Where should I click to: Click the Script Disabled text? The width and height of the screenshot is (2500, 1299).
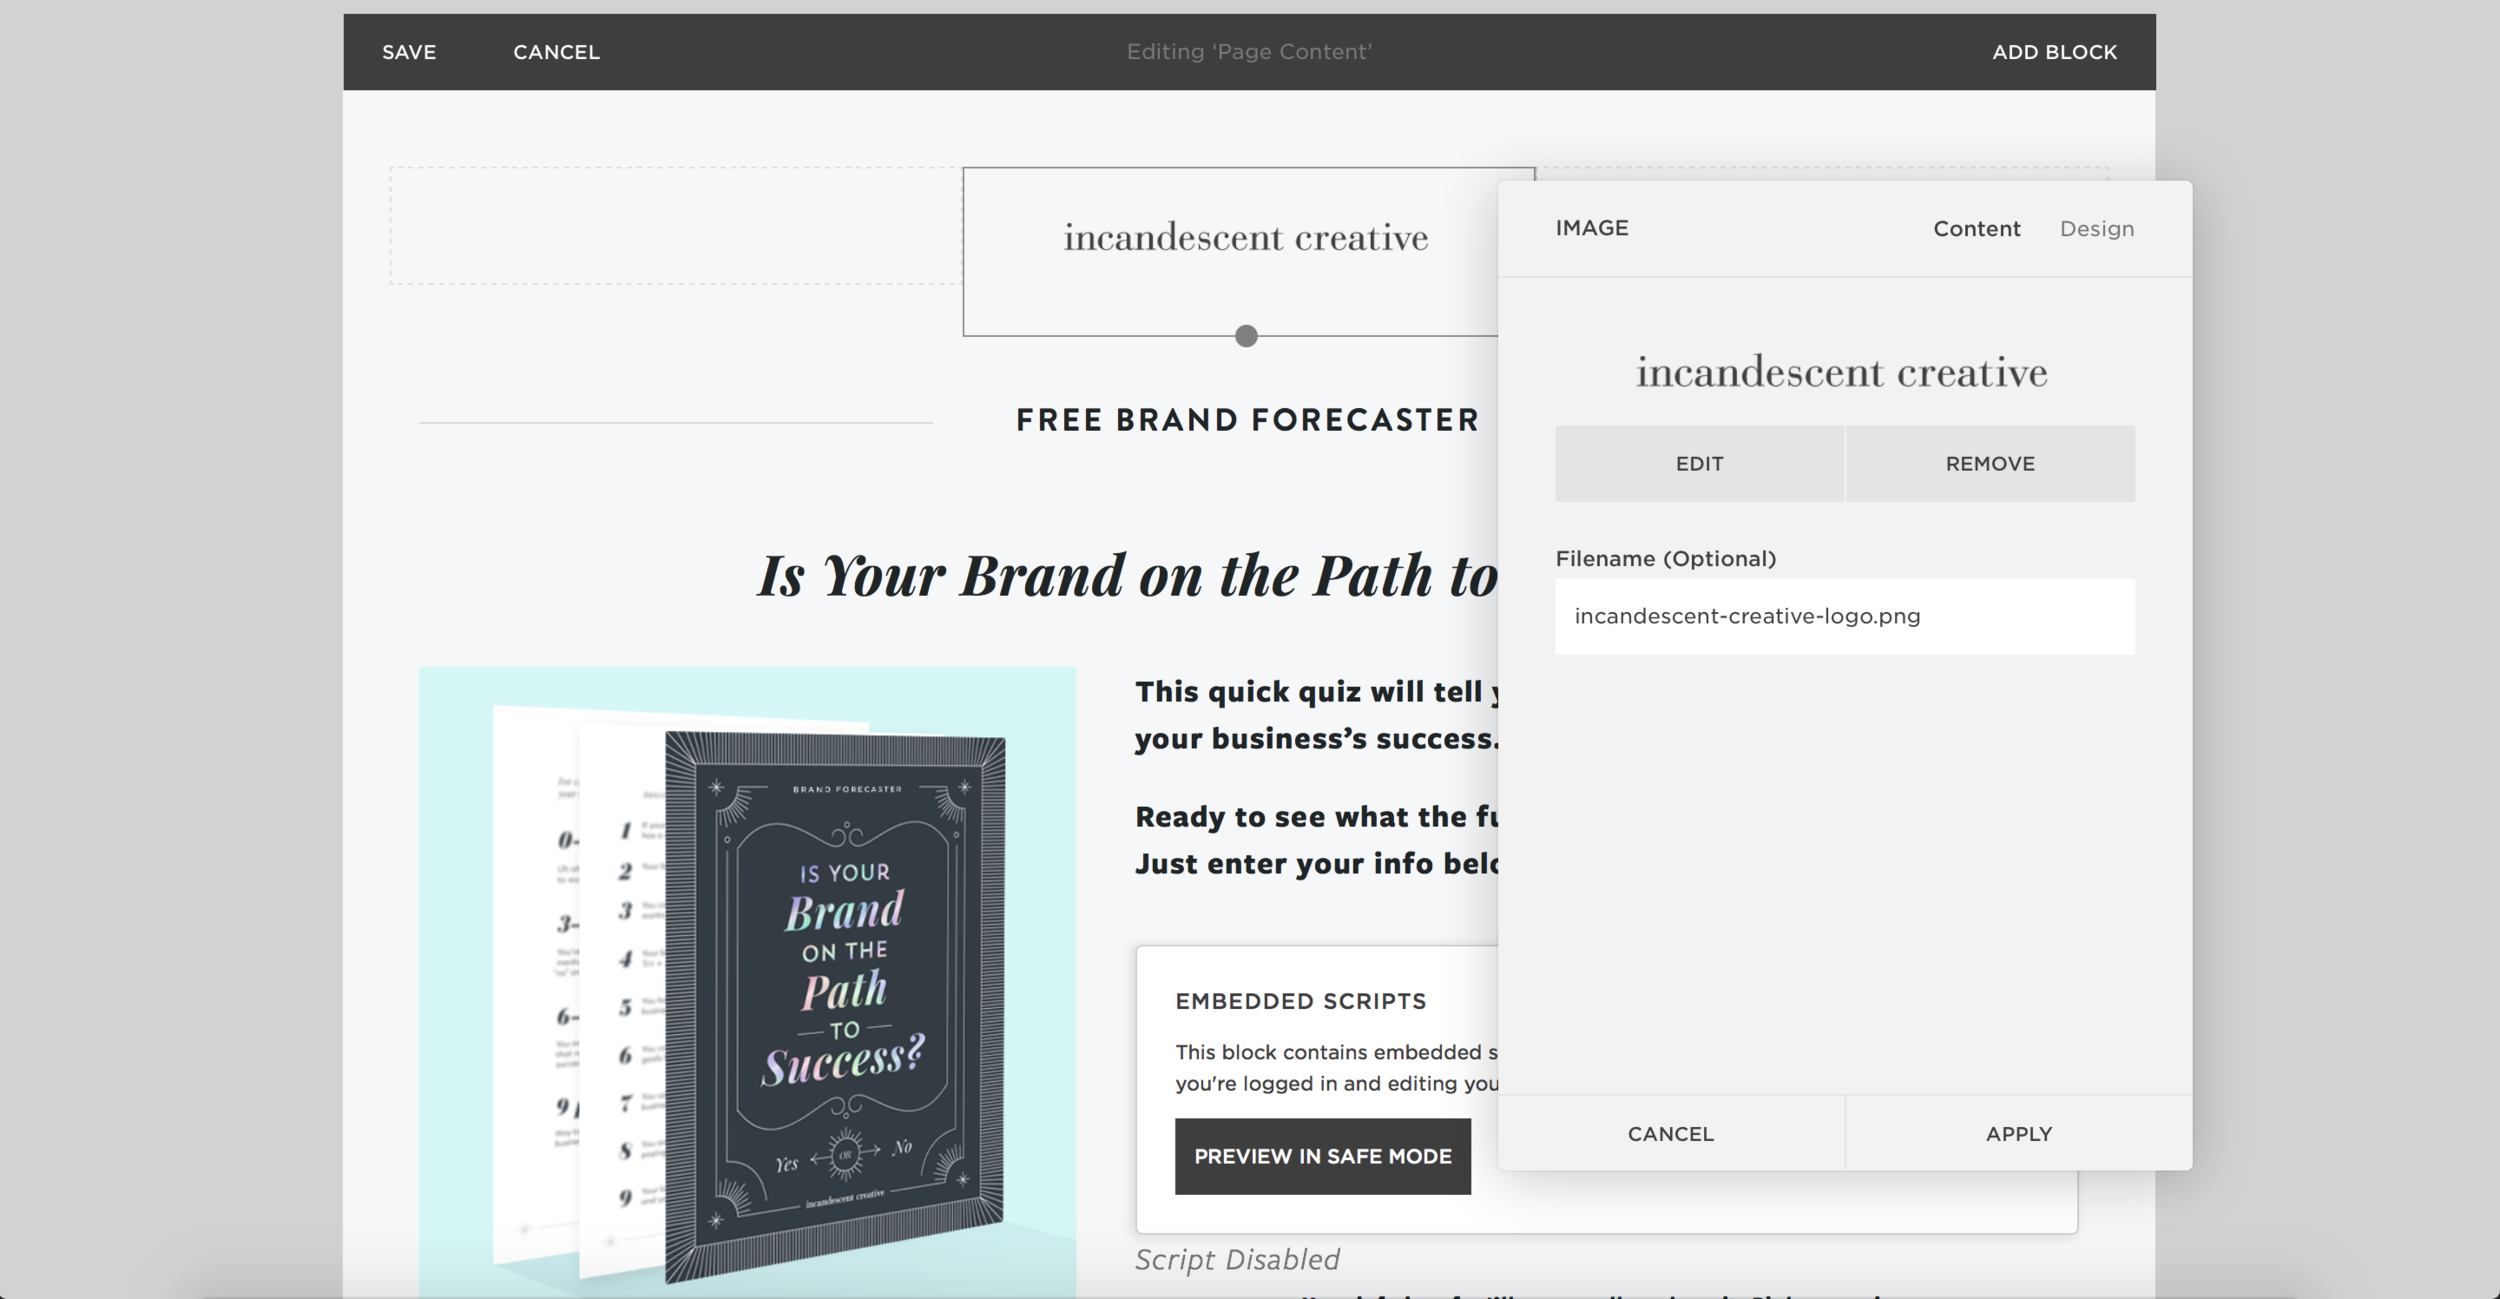(x=1237, y=1260)
